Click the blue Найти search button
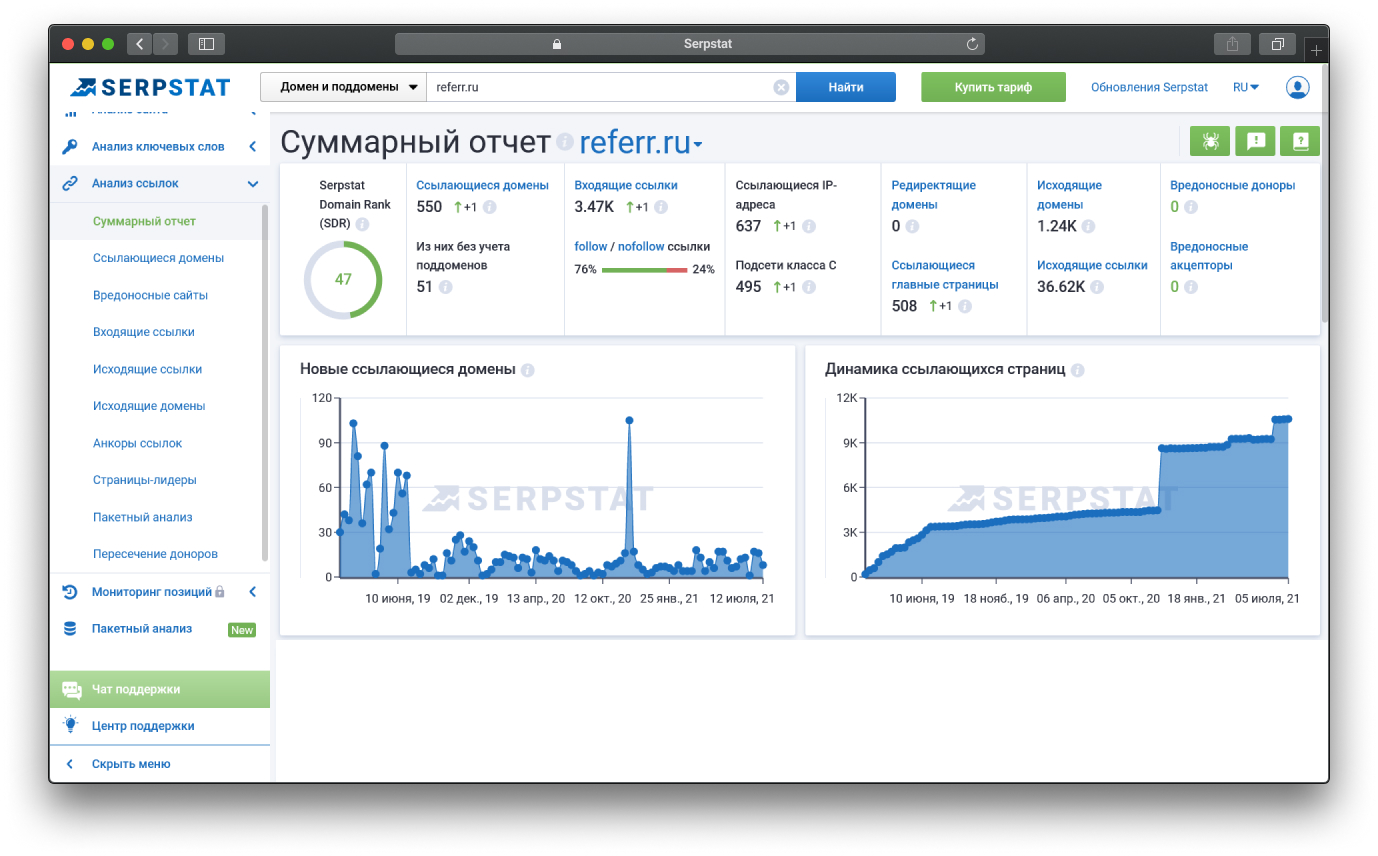This screenshot has height=856, width=1378. pos(846,87)
